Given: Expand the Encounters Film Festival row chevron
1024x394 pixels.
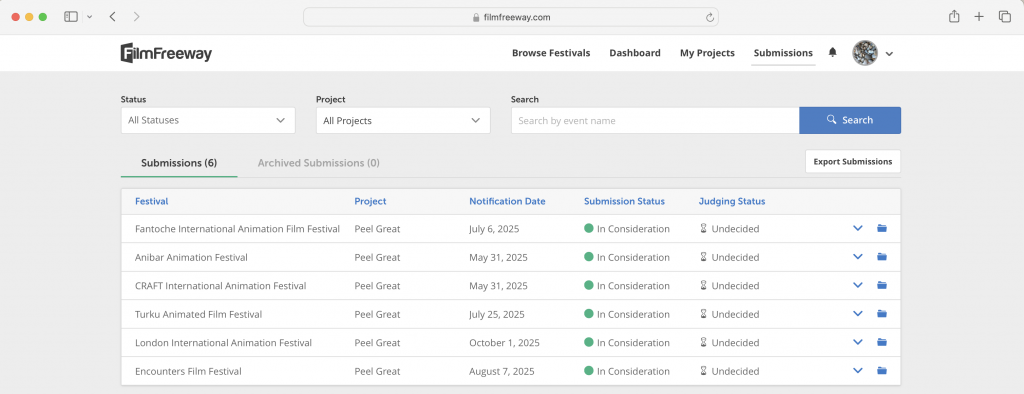Looking at the screenshot, I should coord(858,370).
